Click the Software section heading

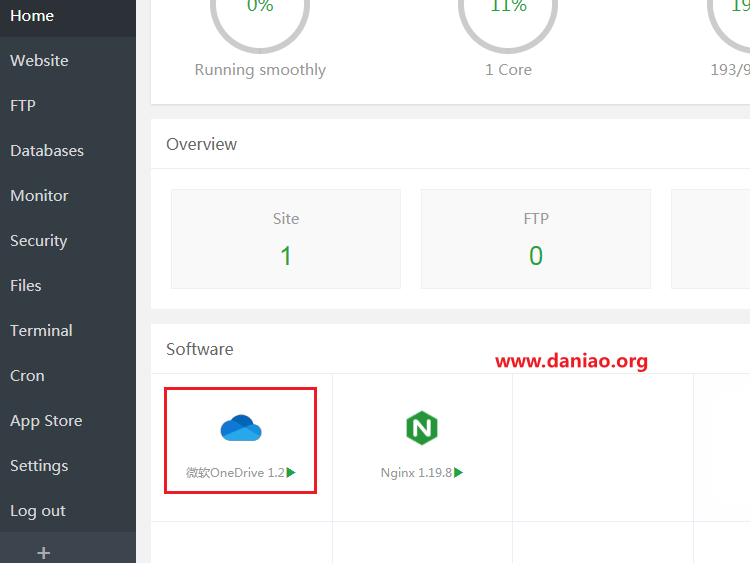[199, 349]
